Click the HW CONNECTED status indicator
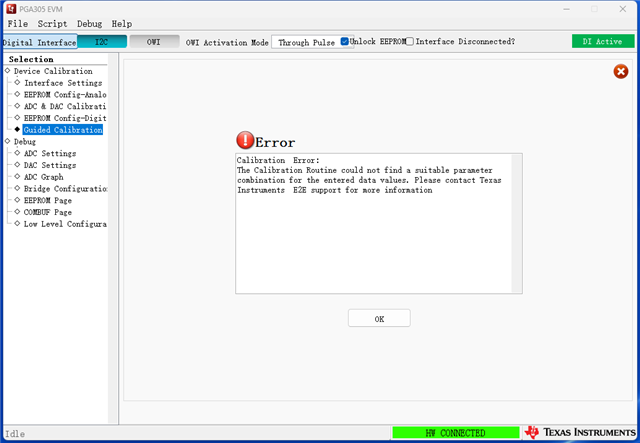 click(456, 432)
